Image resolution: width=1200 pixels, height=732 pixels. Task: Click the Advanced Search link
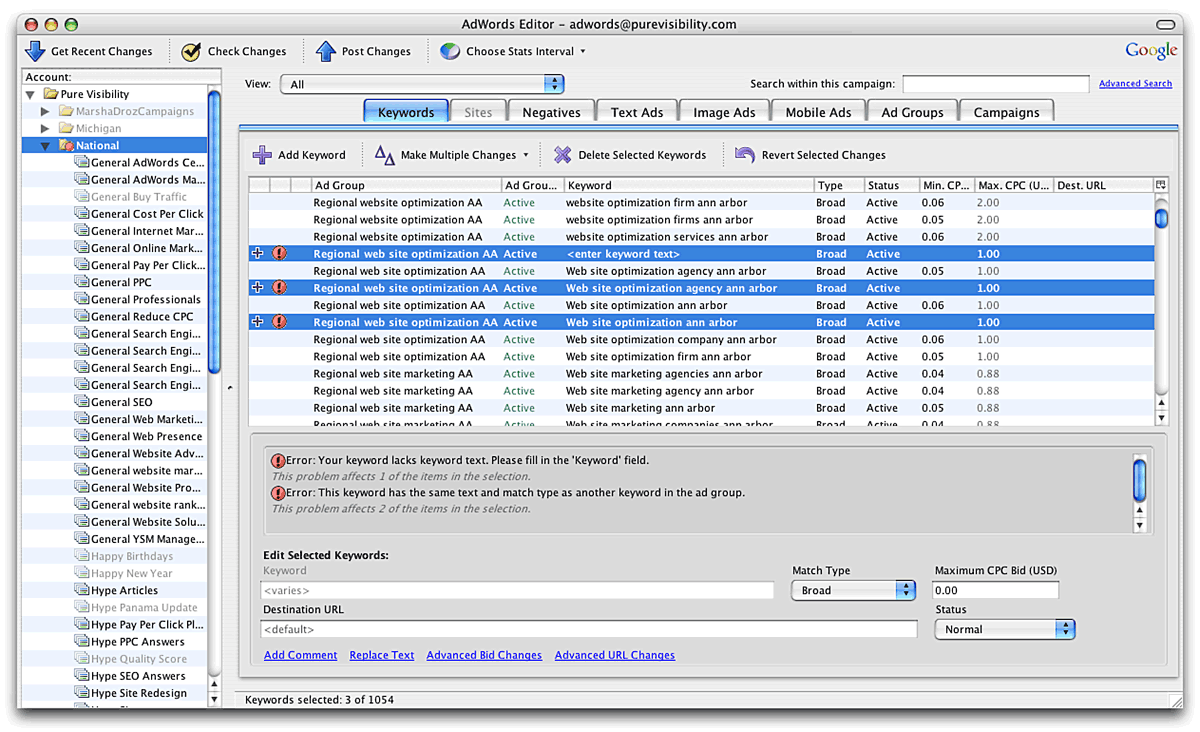click(x=1135, y=84)
